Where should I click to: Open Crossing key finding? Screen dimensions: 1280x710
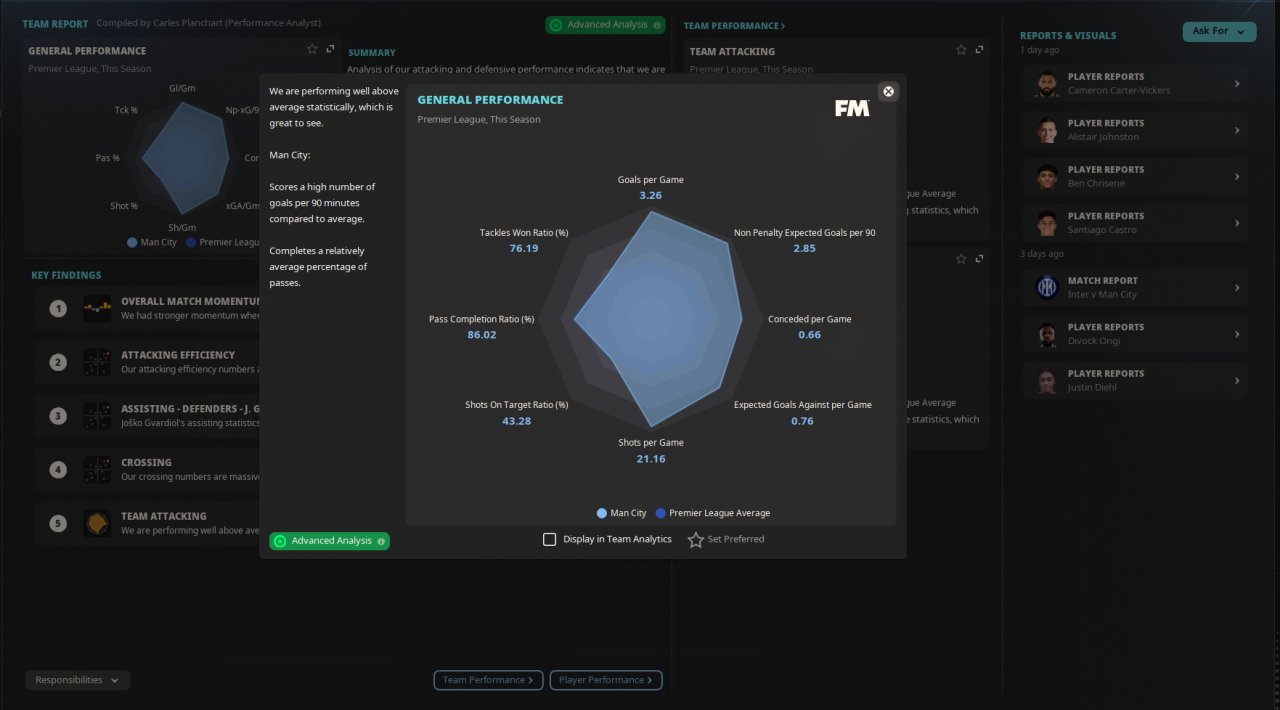(x=147, y=470)
